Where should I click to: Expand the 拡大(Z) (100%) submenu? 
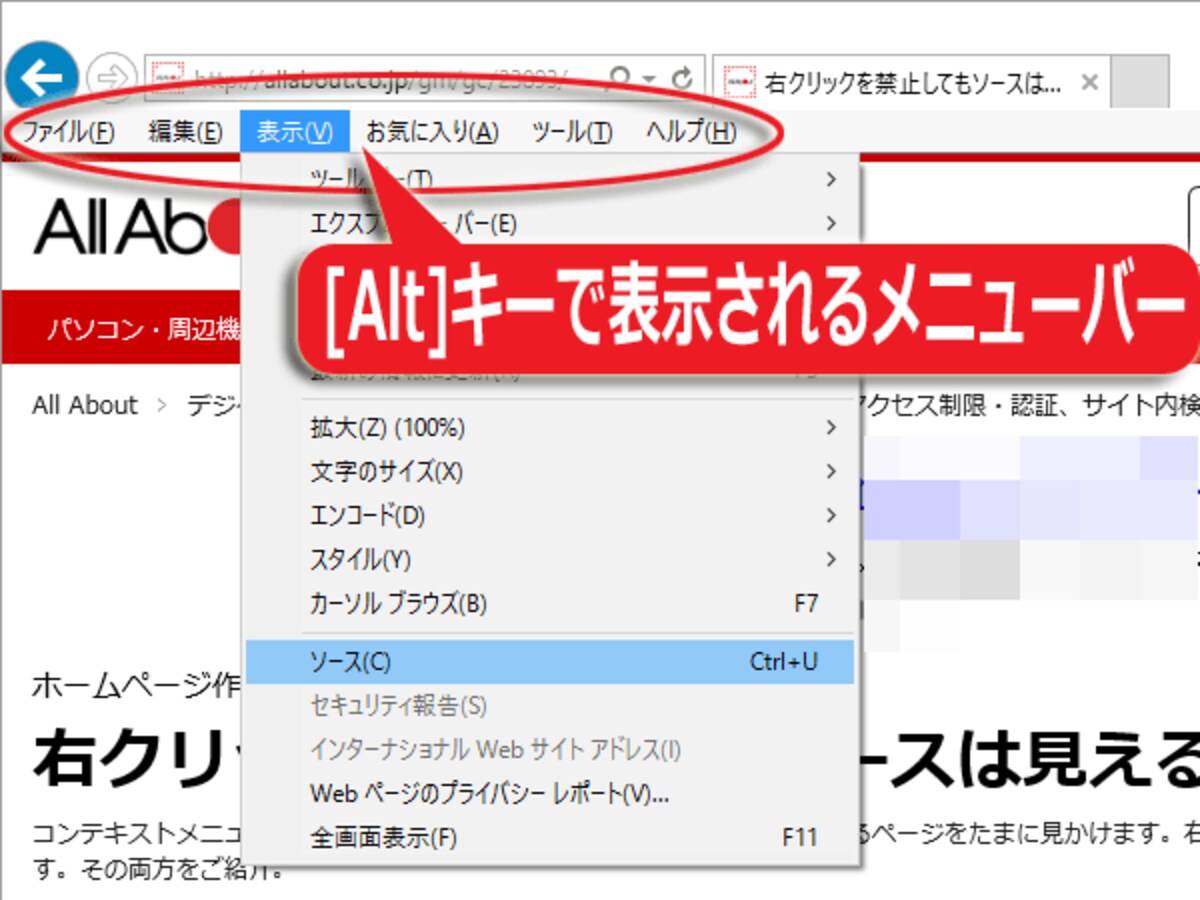[550, 428]
